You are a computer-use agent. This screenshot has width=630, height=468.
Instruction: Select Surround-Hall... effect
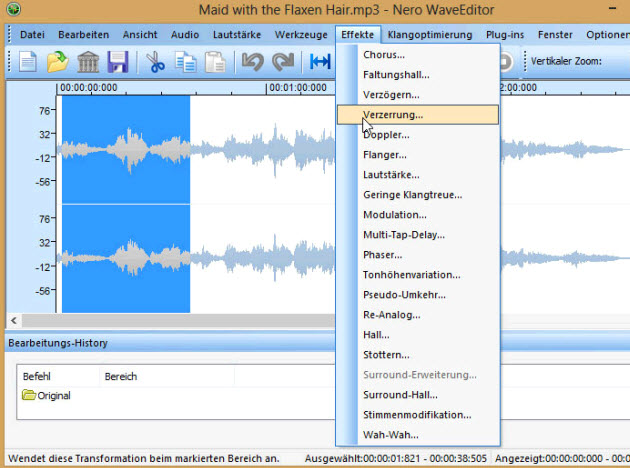(418, 395)
